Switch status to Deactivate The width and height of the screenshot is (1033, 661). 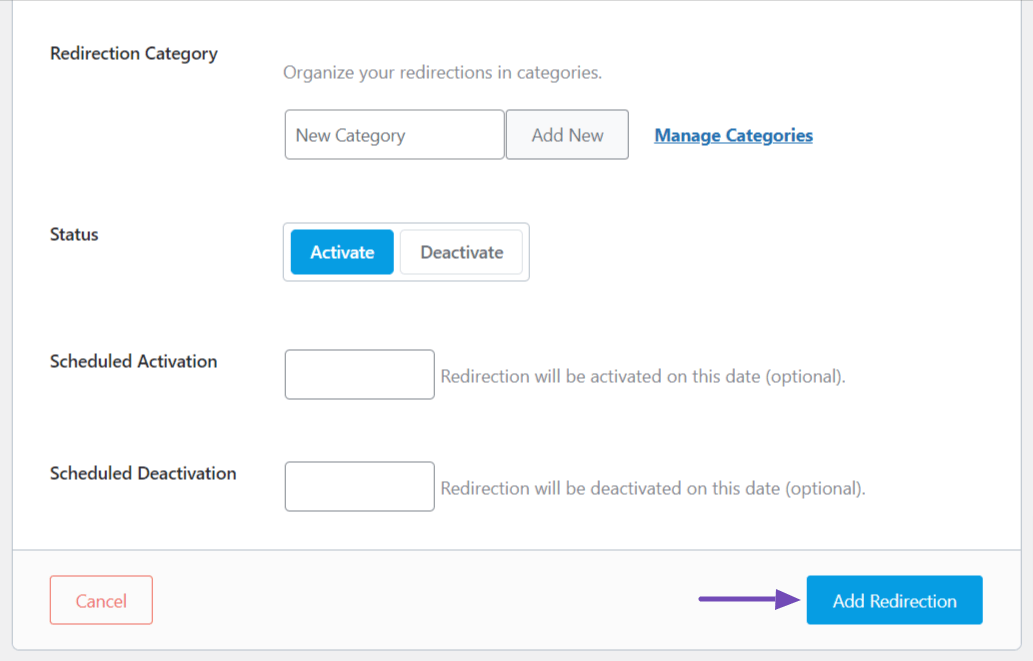[461, 252]
